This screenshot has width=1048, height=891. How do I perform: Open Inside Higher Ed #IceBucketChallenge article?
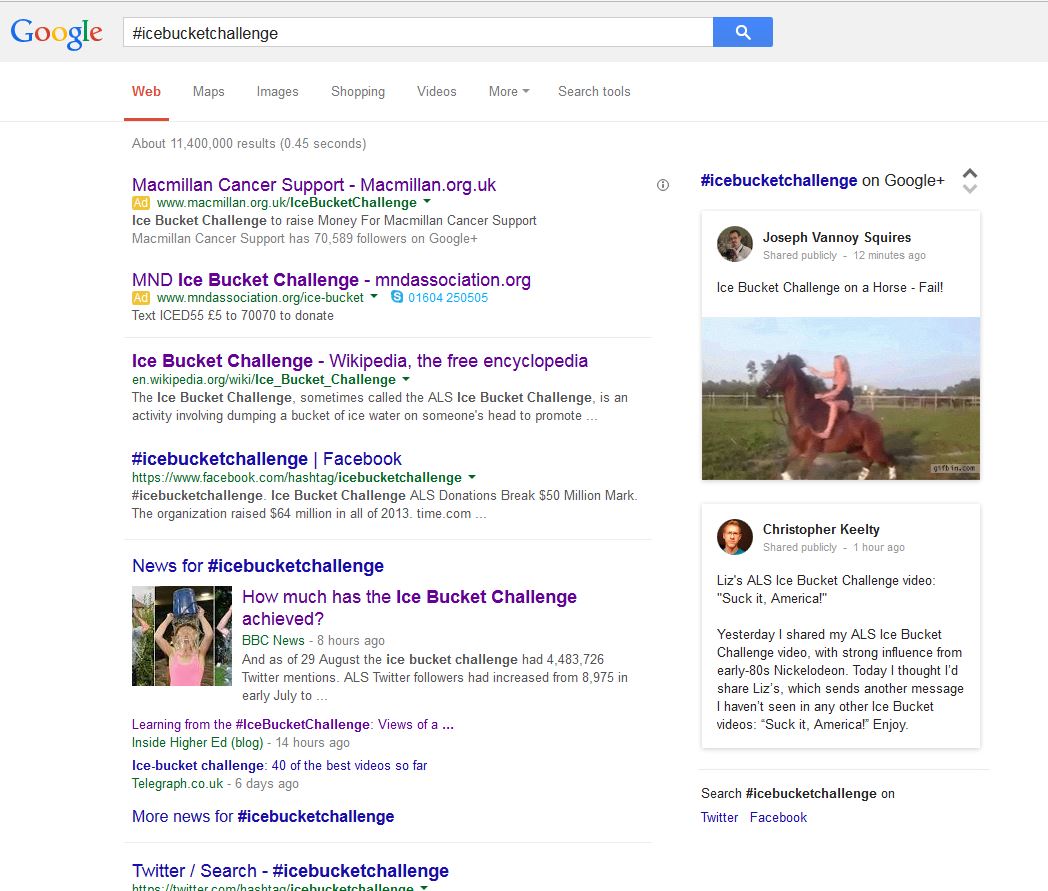tap(293, 725)
